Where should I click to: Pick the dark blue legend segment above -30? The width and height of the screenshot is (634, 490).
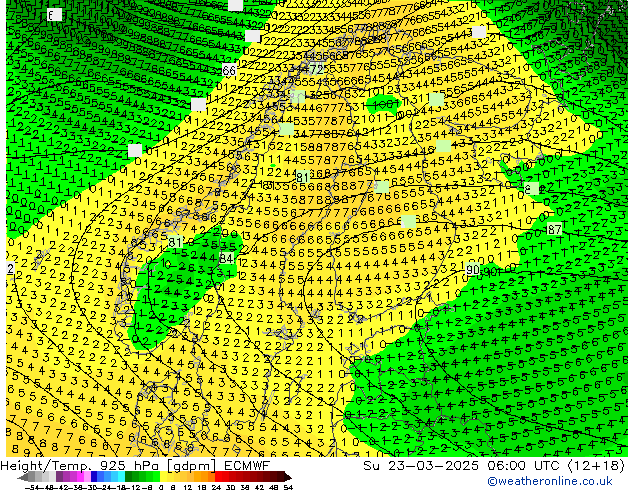(94, 477)
